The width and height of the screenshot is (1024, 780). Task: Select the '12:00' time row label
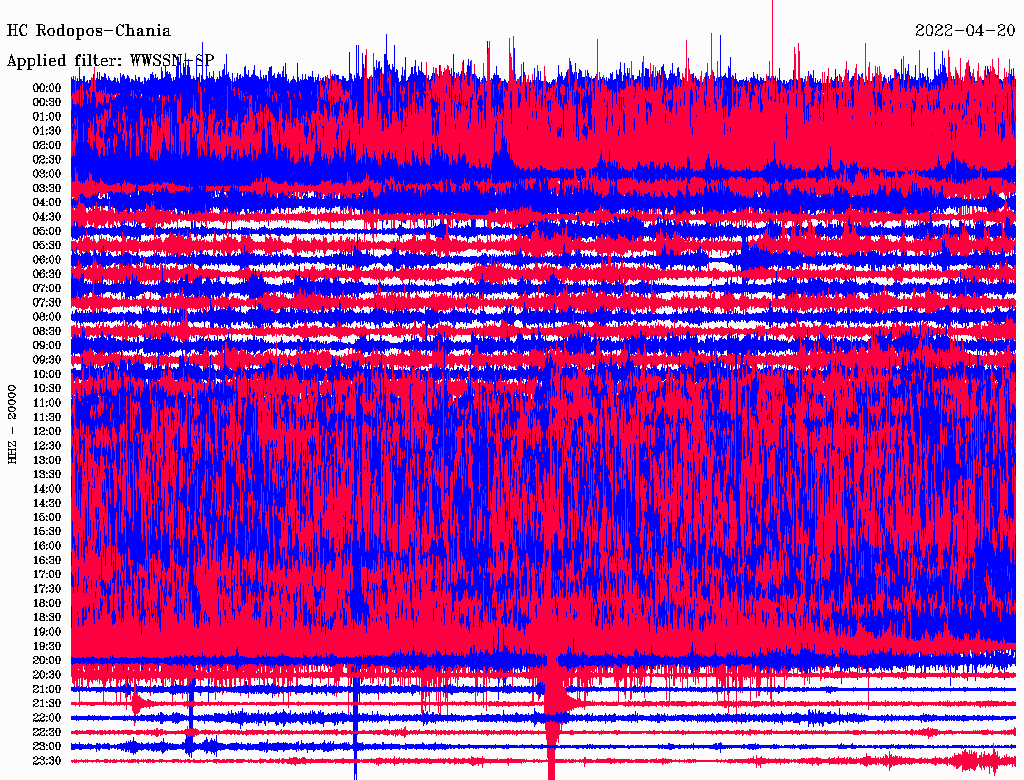pyautogui.click(x=47, y=432)
